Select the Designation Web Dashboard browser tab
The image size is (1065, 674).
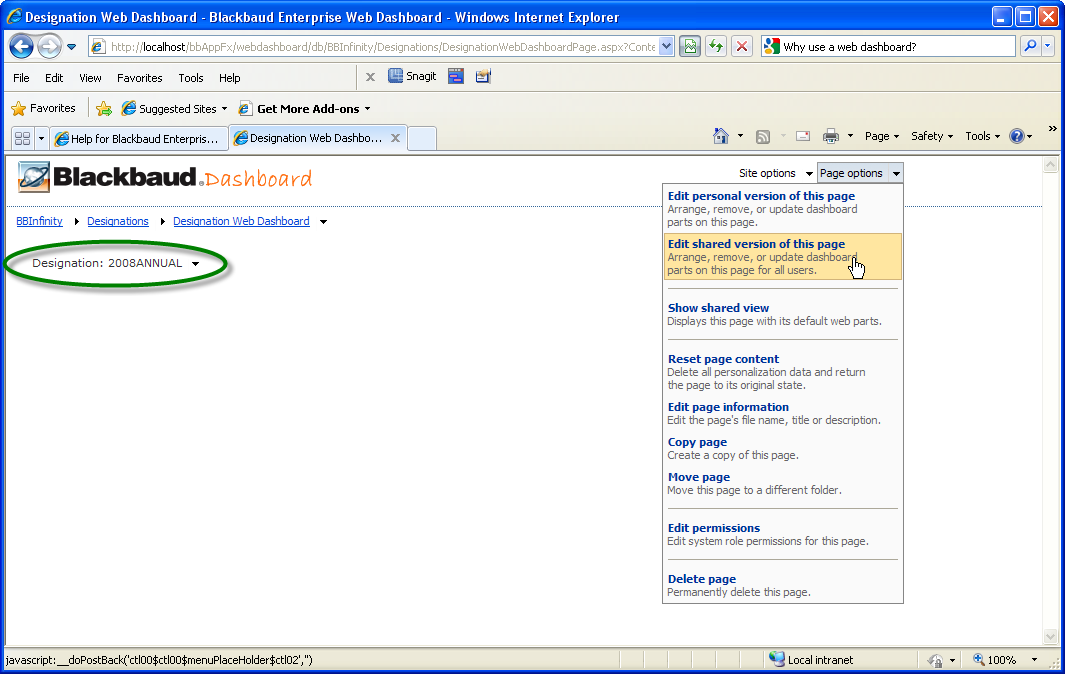click(x=310, y=138)
